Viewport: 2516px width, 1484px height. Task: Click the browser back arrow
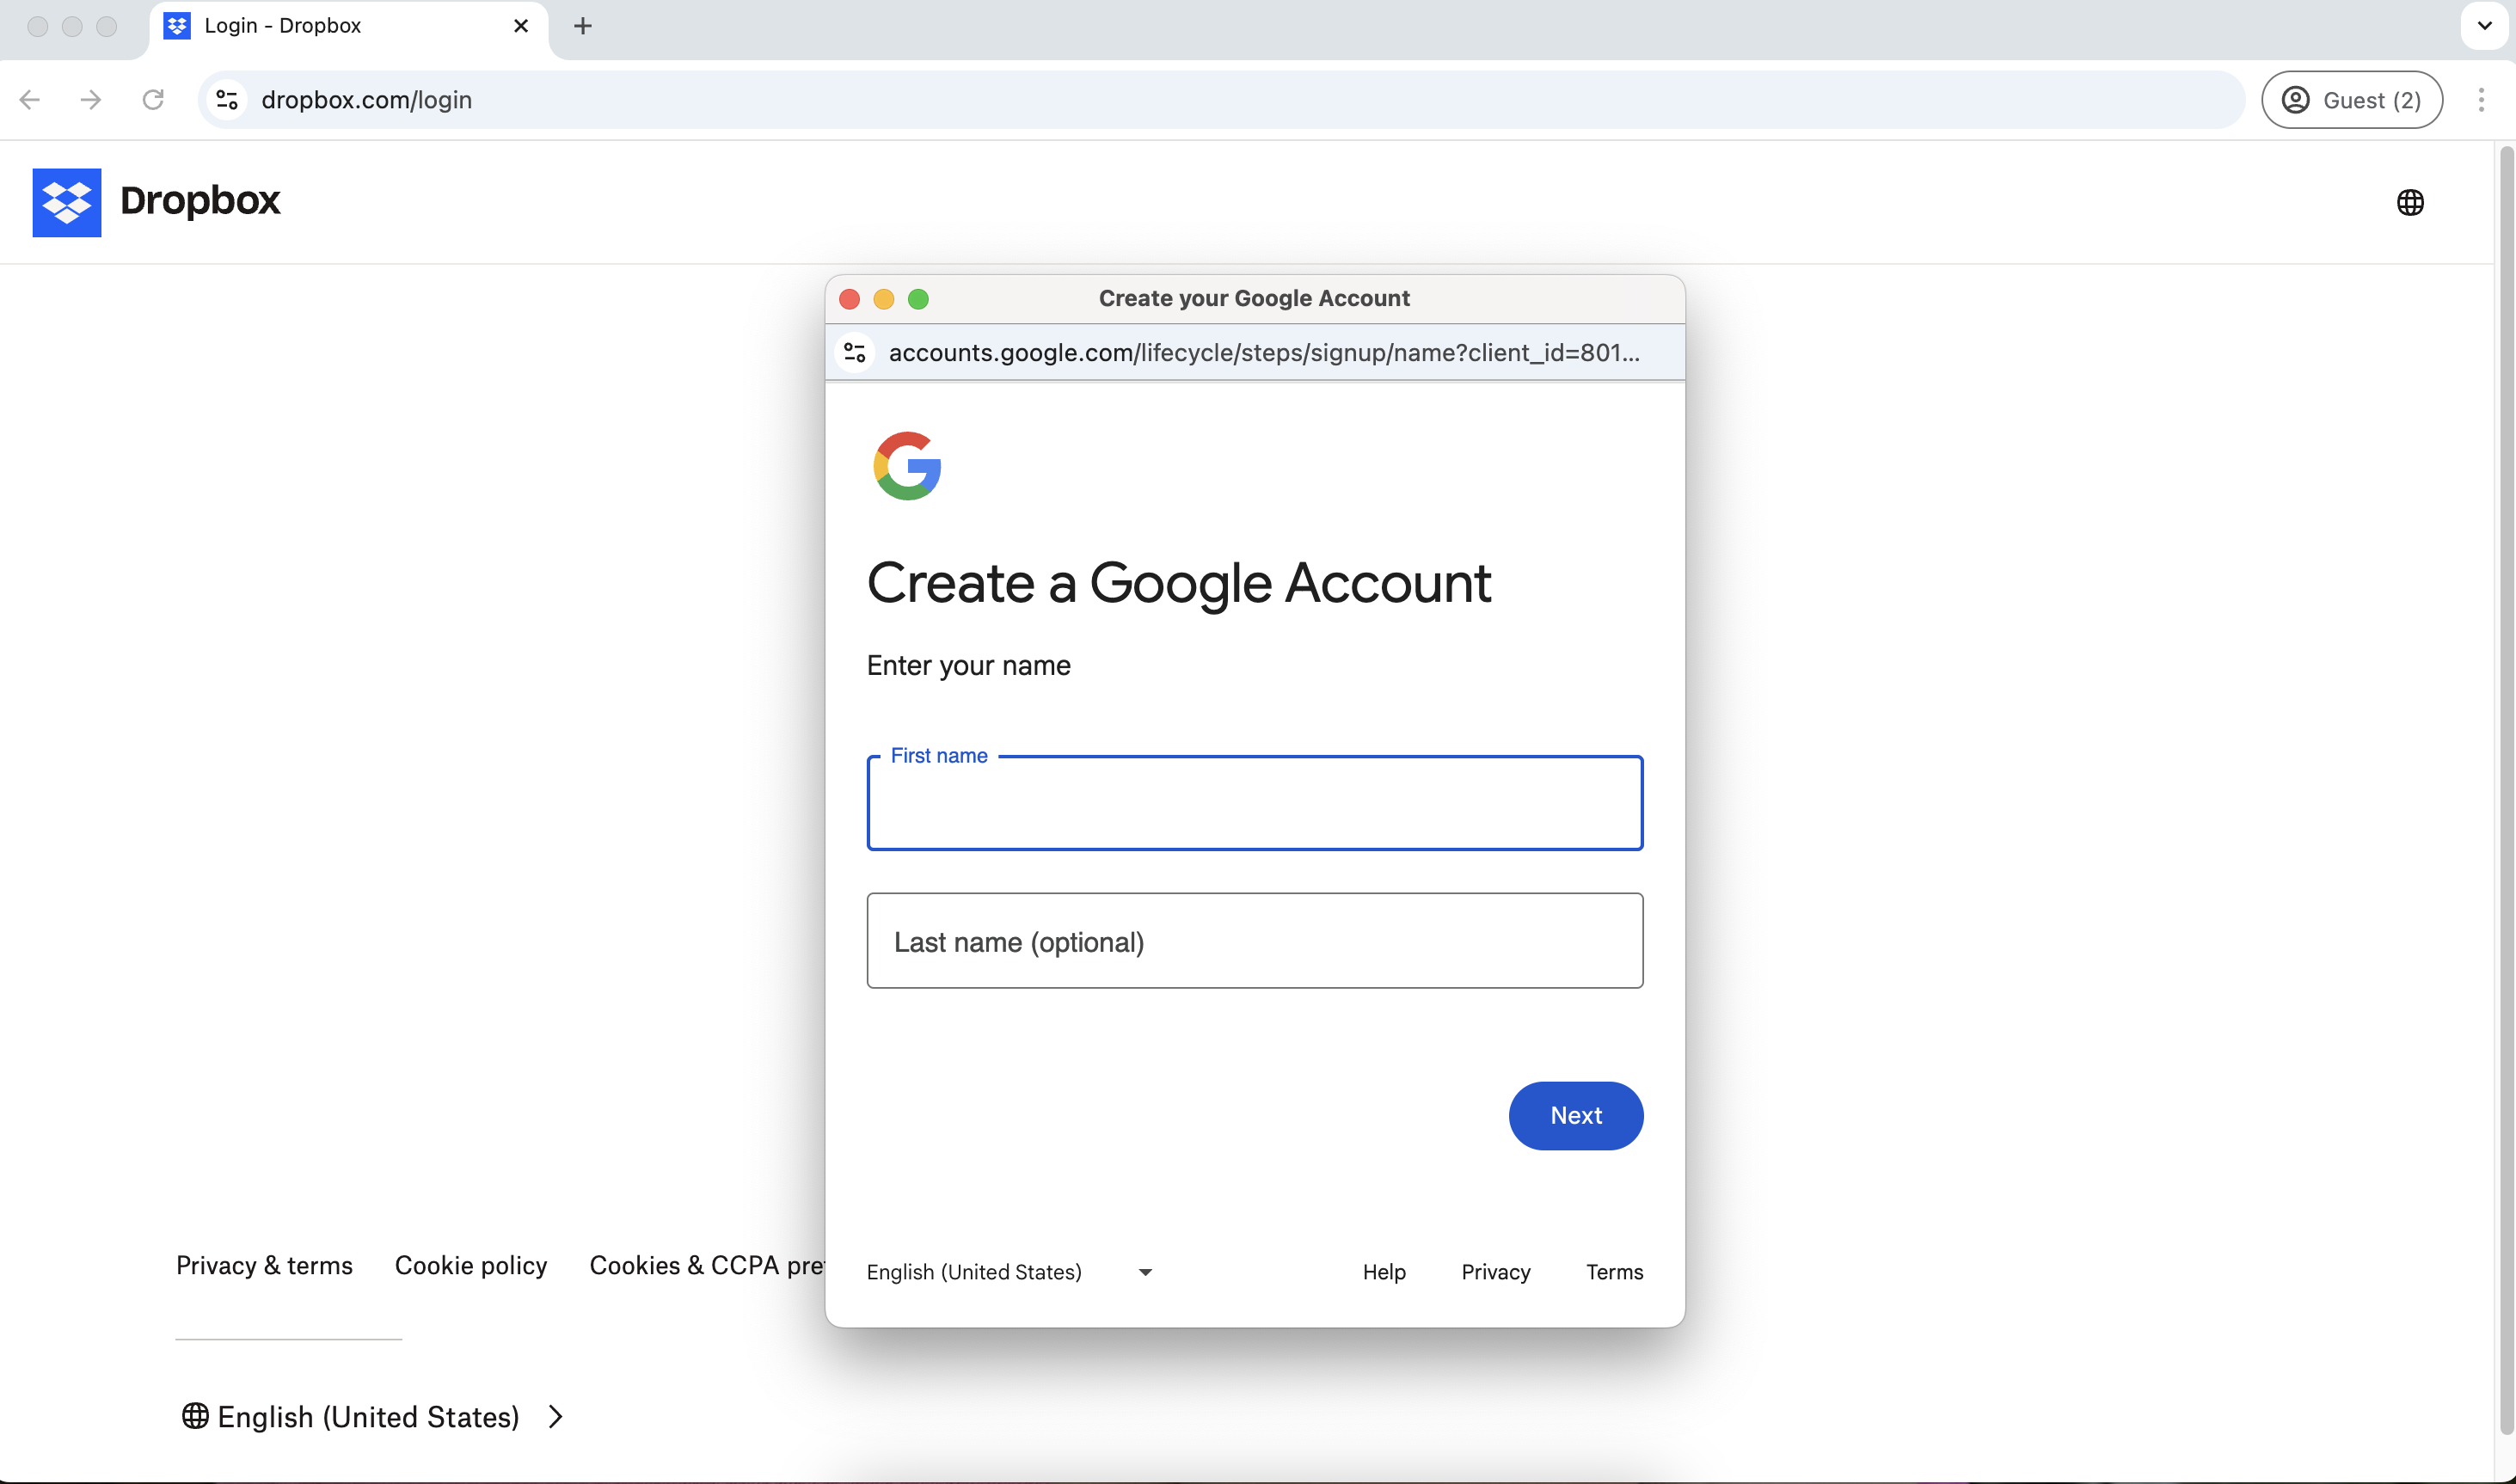(30, 100)
